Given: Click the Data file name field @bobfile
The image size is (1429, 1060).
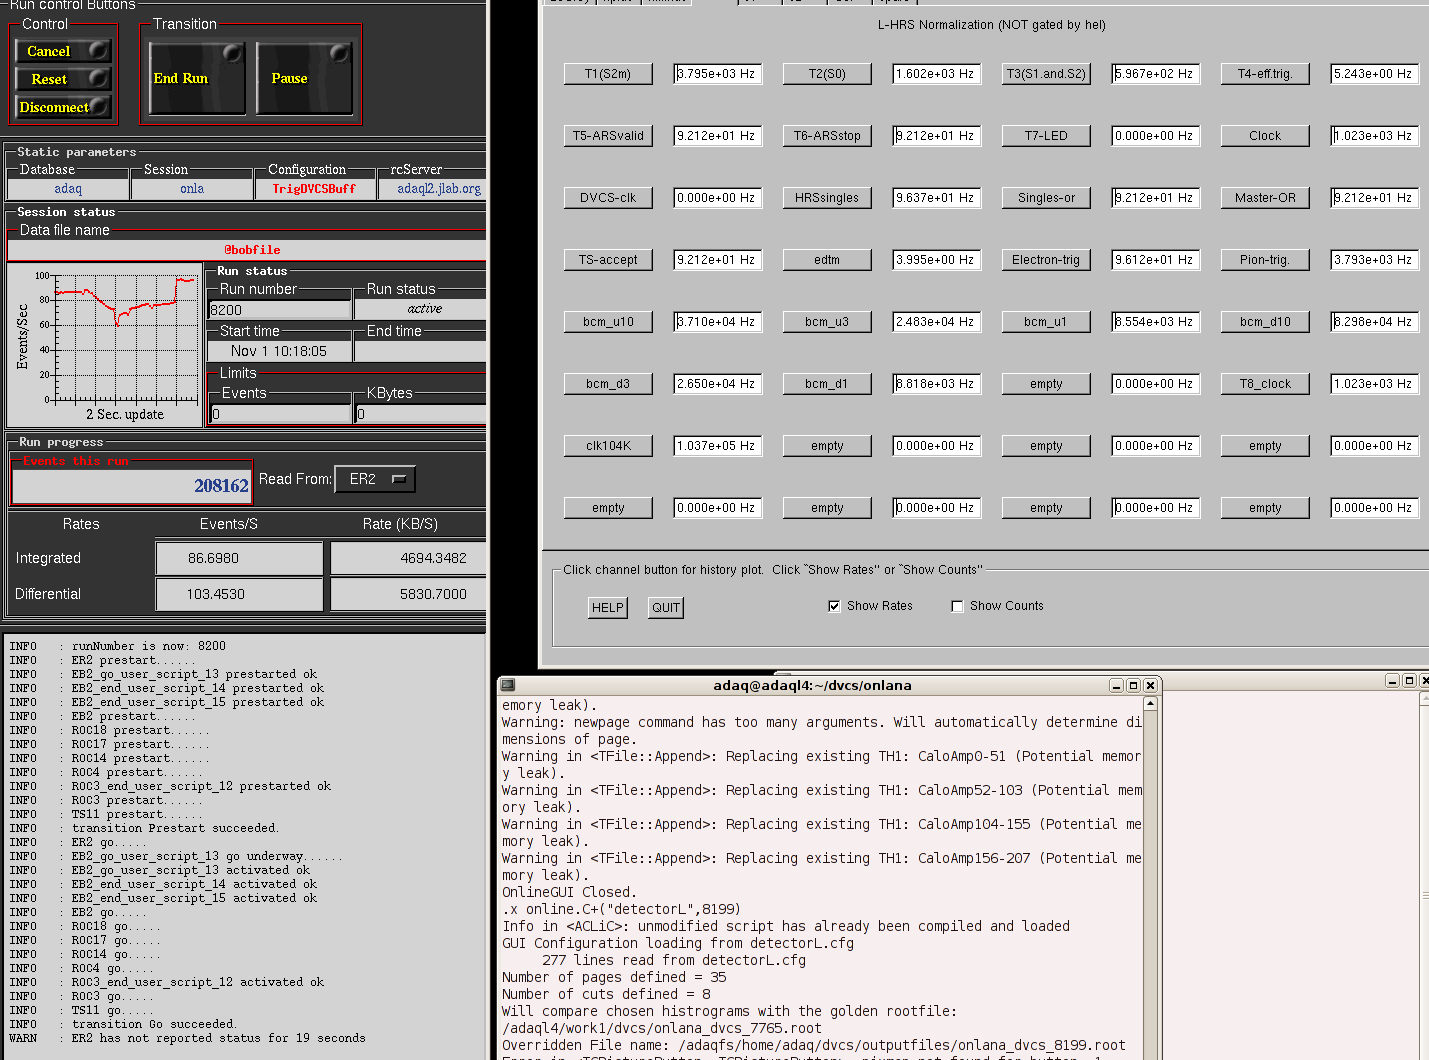Looking at the screenshot, I should 247,250.
